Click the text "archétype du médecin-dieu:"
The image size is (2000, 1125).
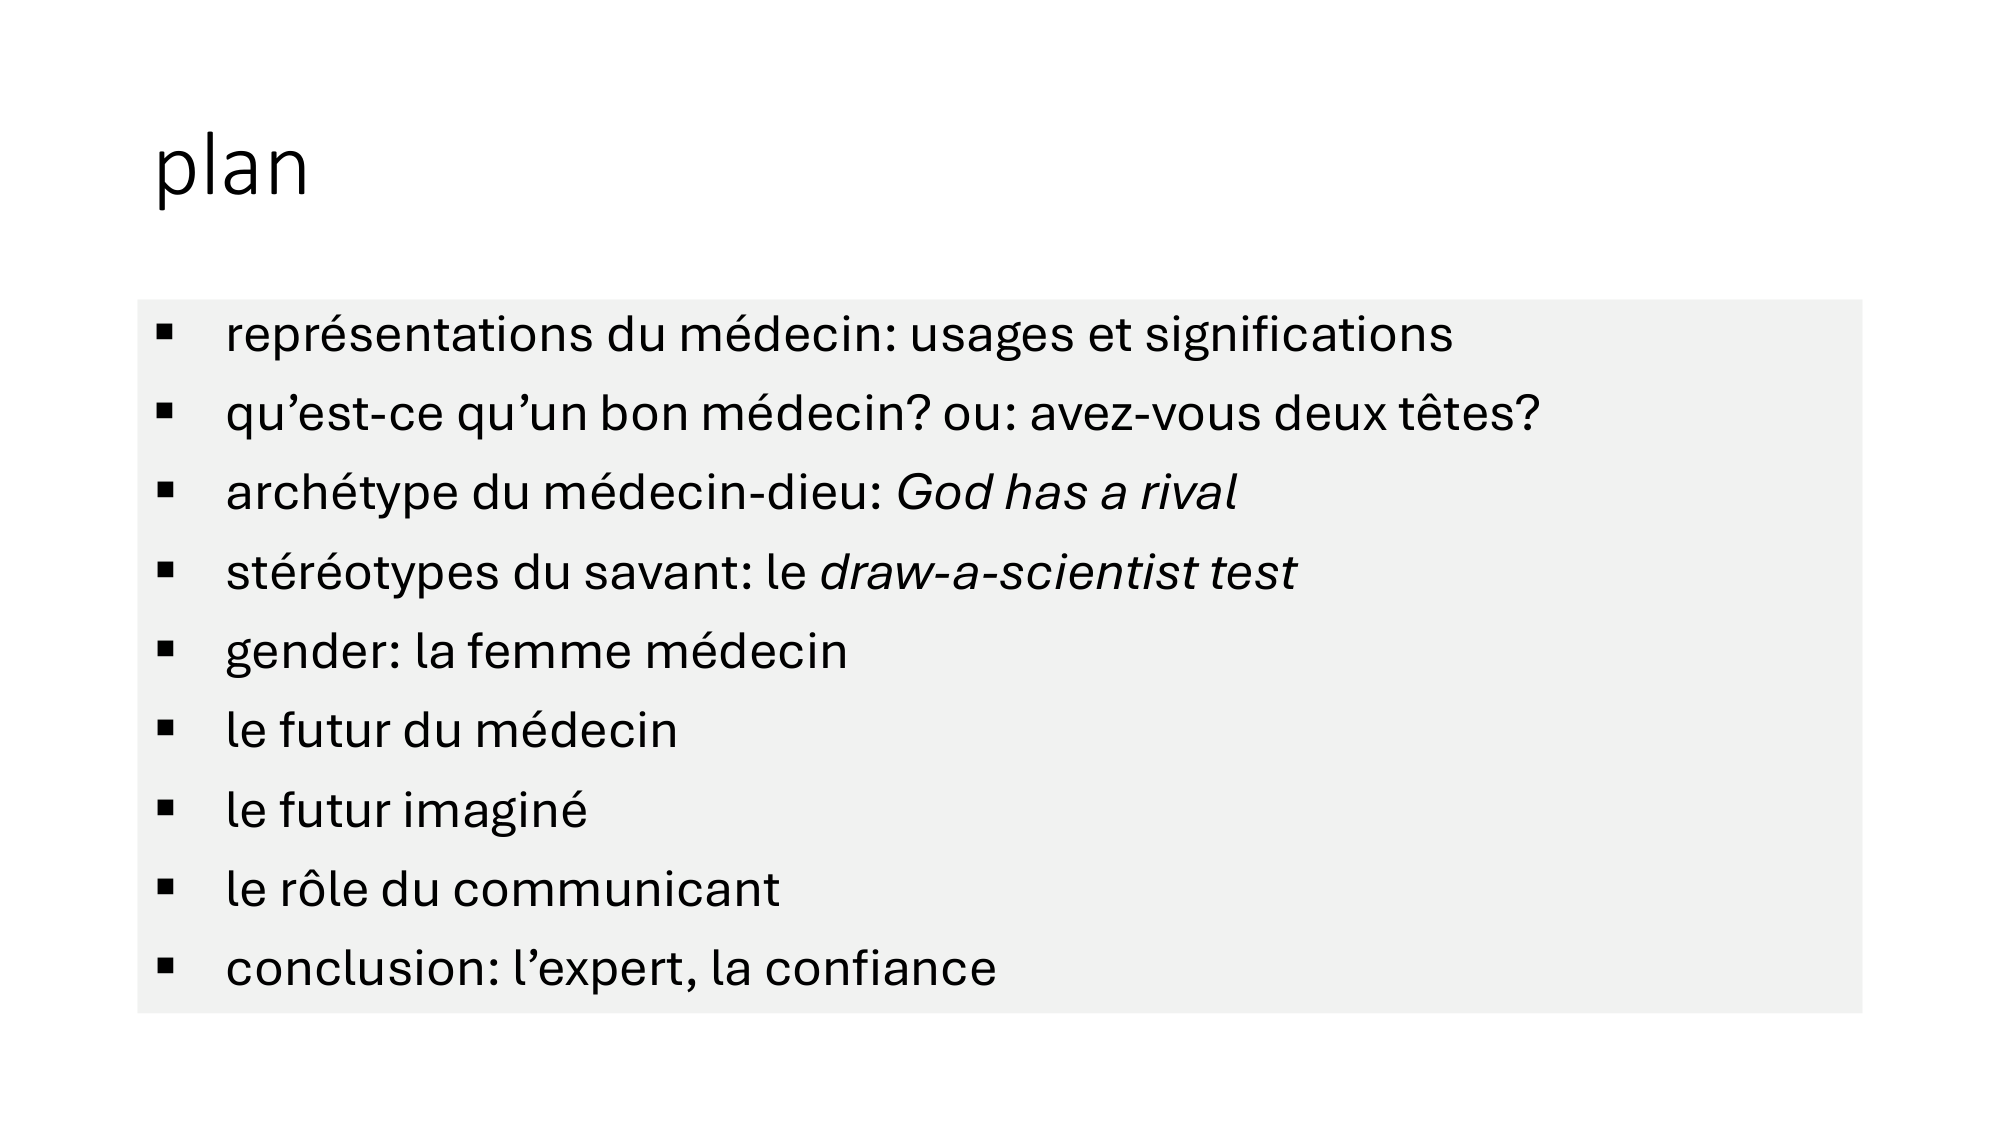click(554, 492)
